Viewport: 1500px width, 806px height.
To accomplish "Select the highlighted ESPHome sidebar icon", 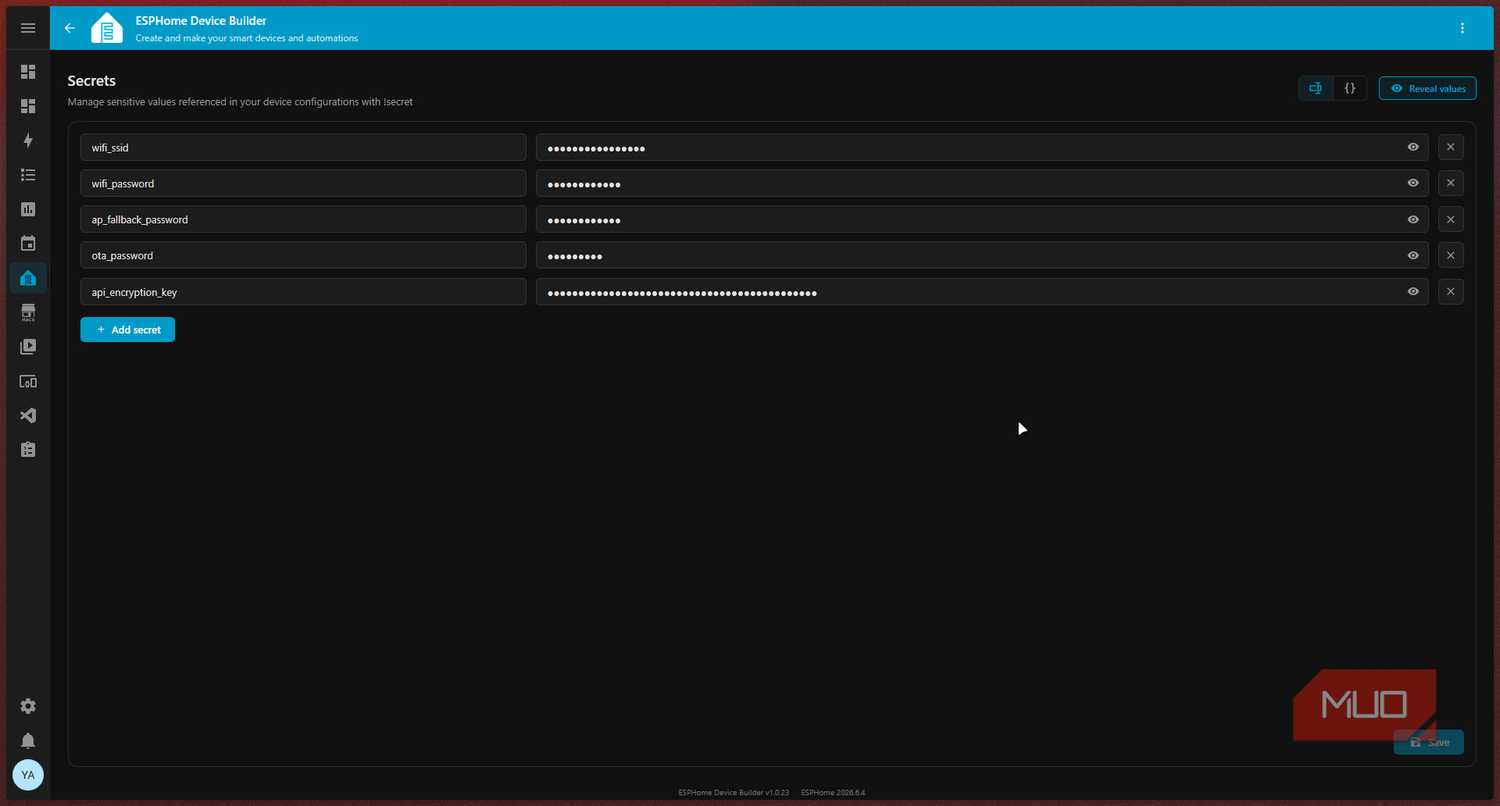I will pyautogui.click(x=28, y=278).
